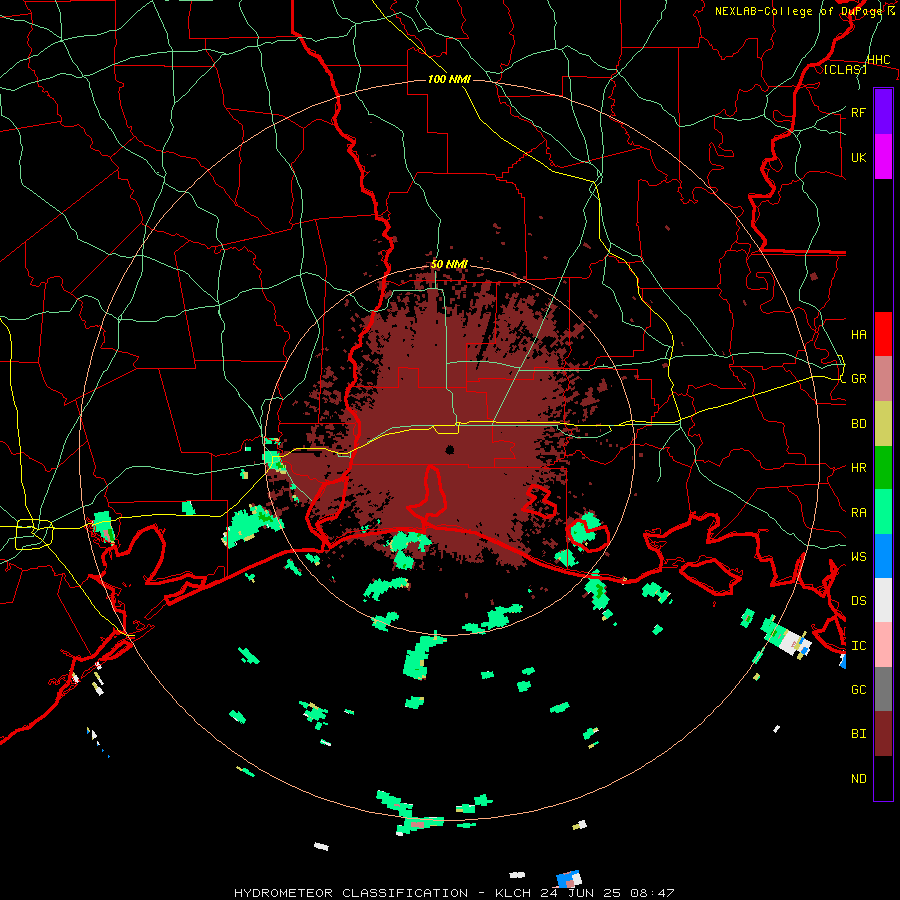Click the BD yellow legend swatch
This screenshot has width=900, height=900.
tap(883, 424)
